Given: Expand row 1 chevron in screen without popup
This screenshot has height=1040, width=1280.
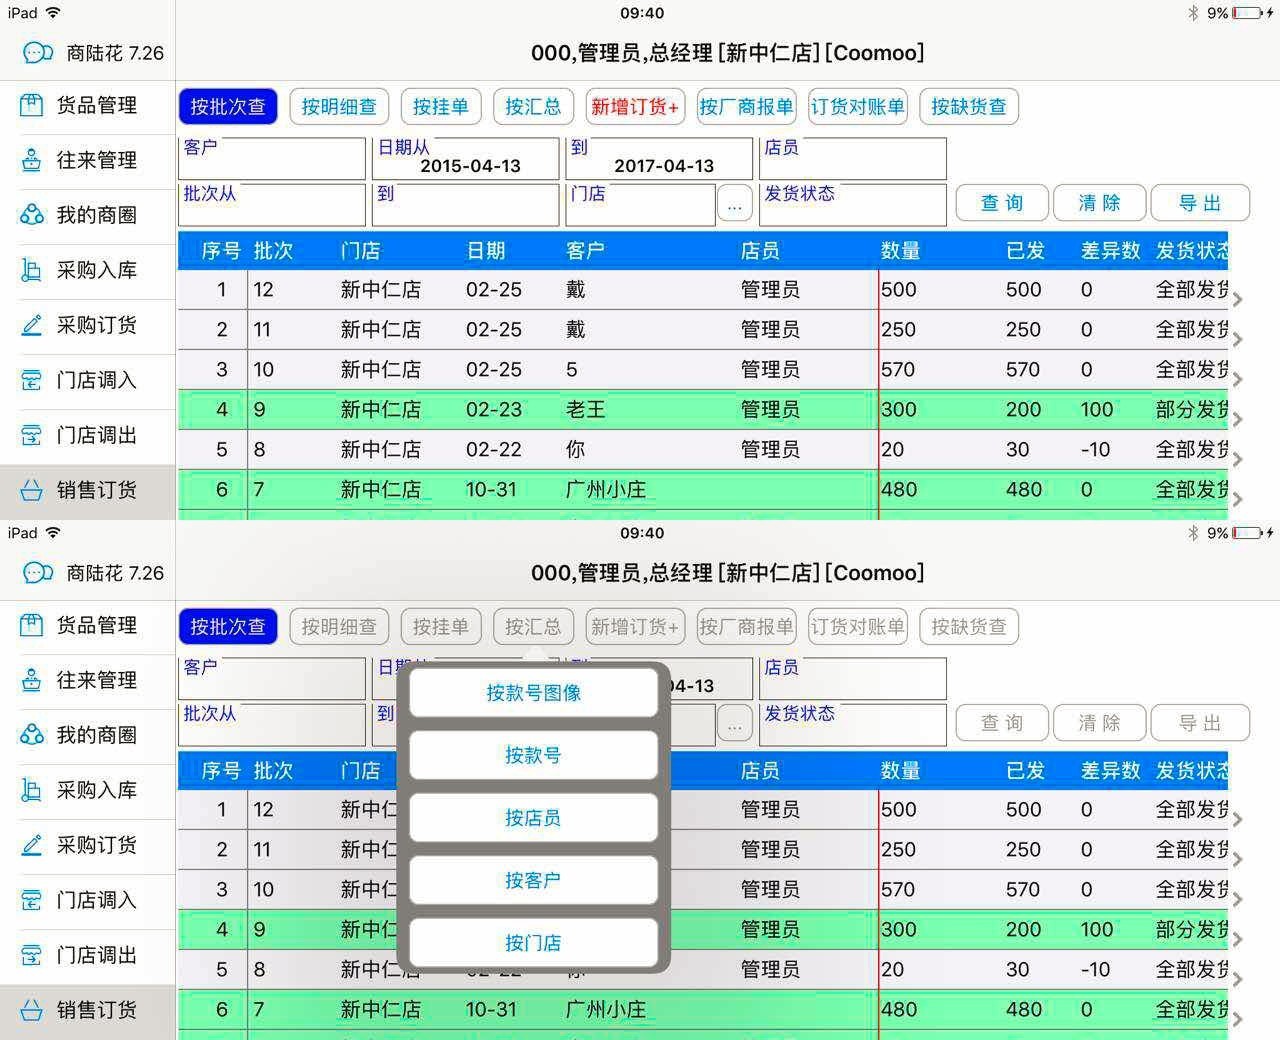Looking at the screenshot, I should (1237, 299).
